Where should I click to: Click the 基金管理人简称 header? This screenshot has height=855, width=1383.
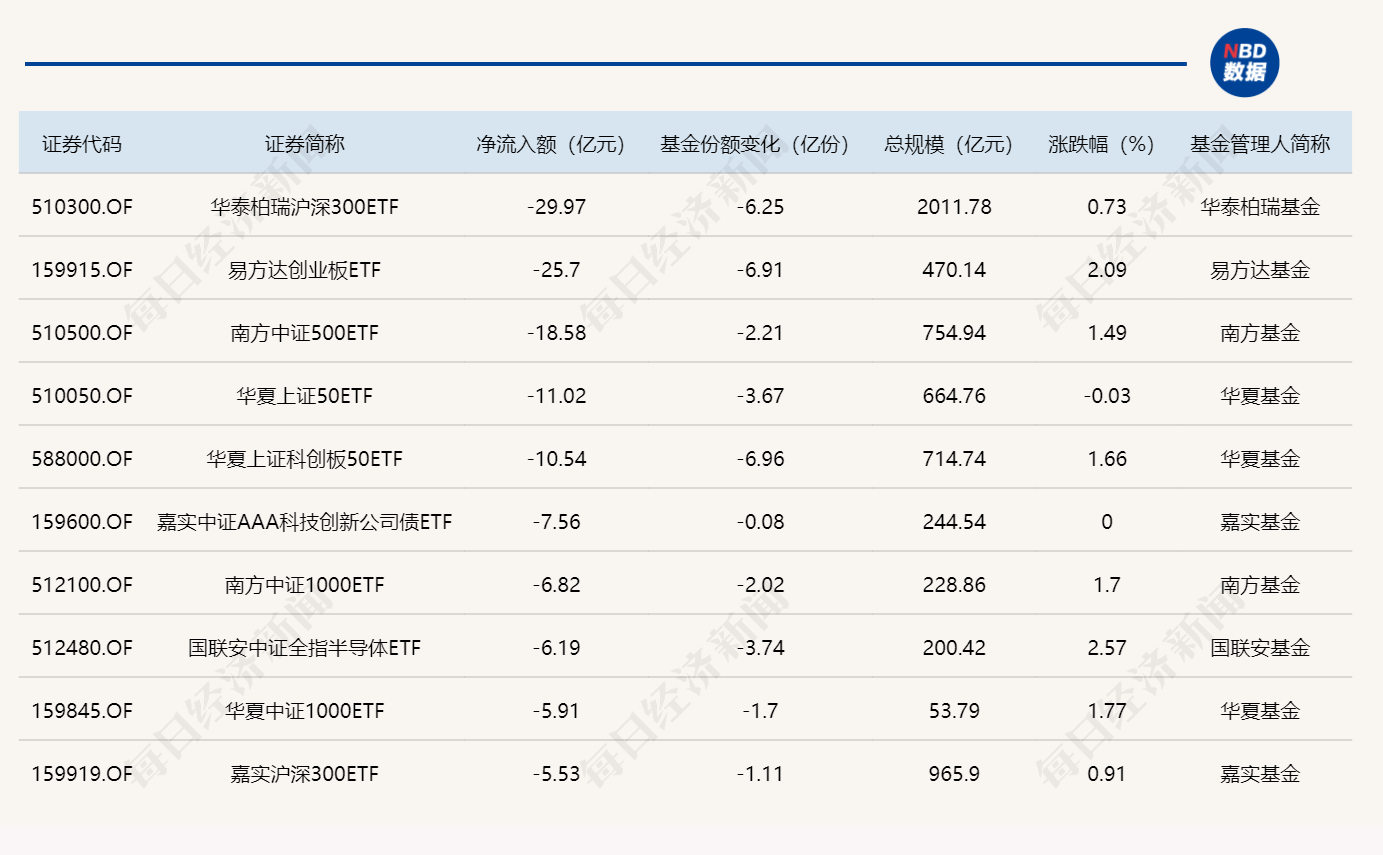(1258, 143)
